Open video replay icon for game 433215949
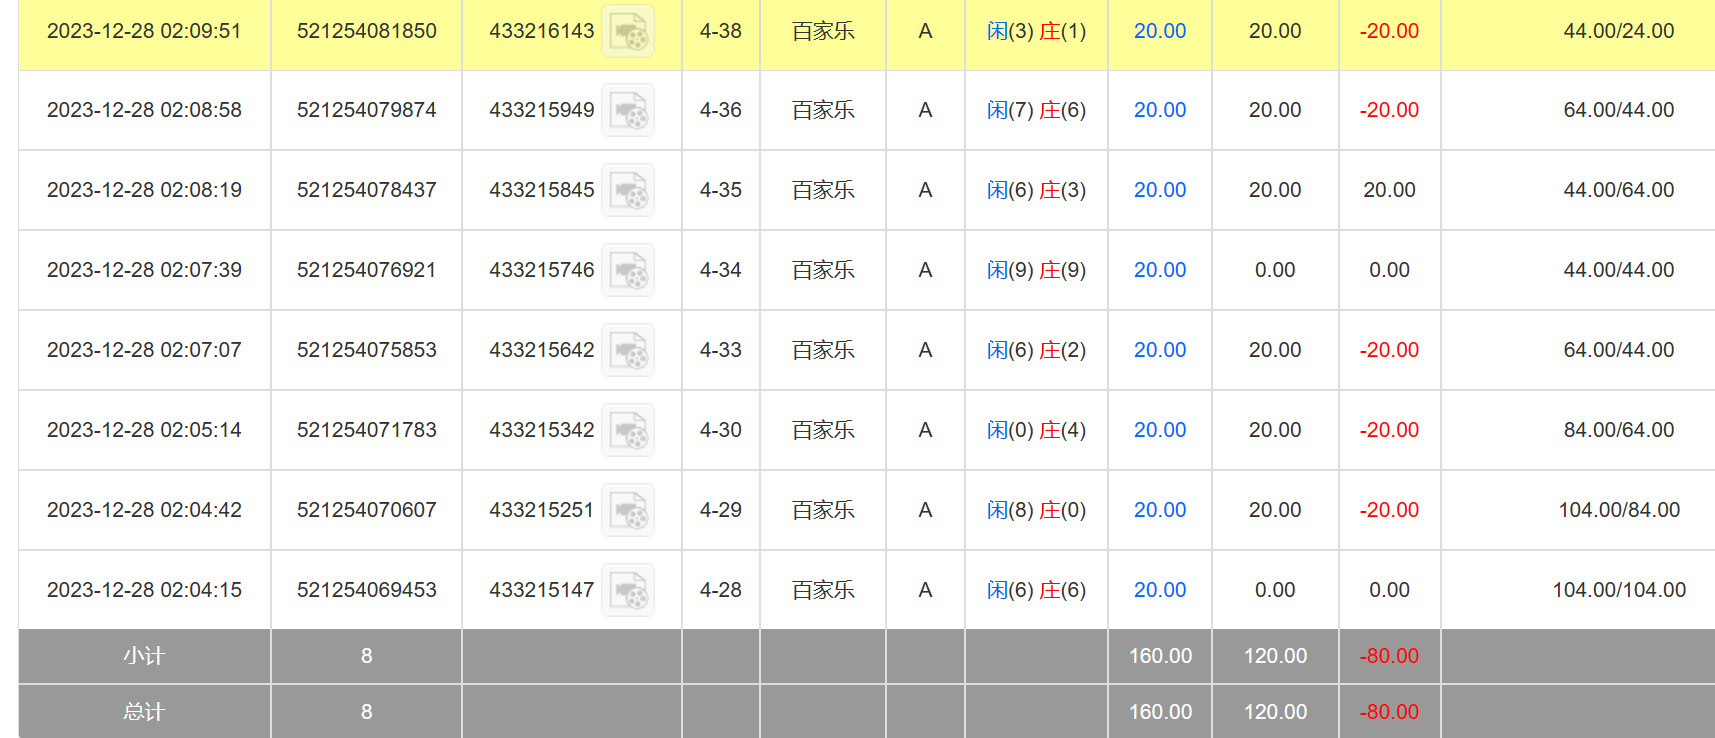The image size is (1715, 738). (x=627, y=110)
